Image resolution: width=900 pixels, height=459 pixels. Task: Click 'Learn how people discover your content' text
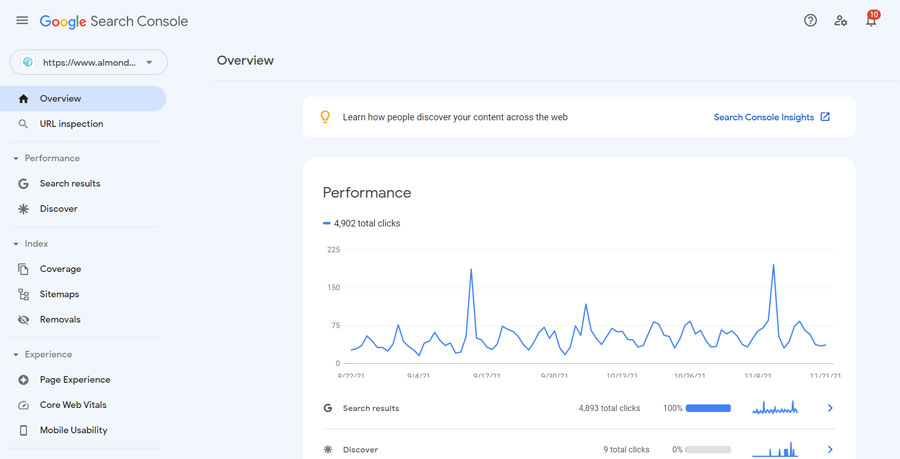[x=455, y=117]
